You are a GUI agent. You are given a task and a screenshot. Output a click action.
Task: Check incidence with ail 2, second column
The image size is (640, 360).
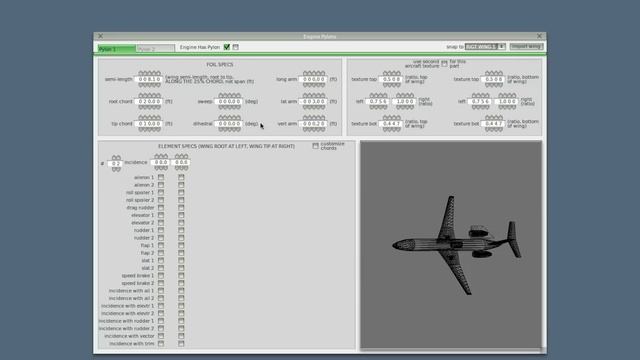pos(181,298)
